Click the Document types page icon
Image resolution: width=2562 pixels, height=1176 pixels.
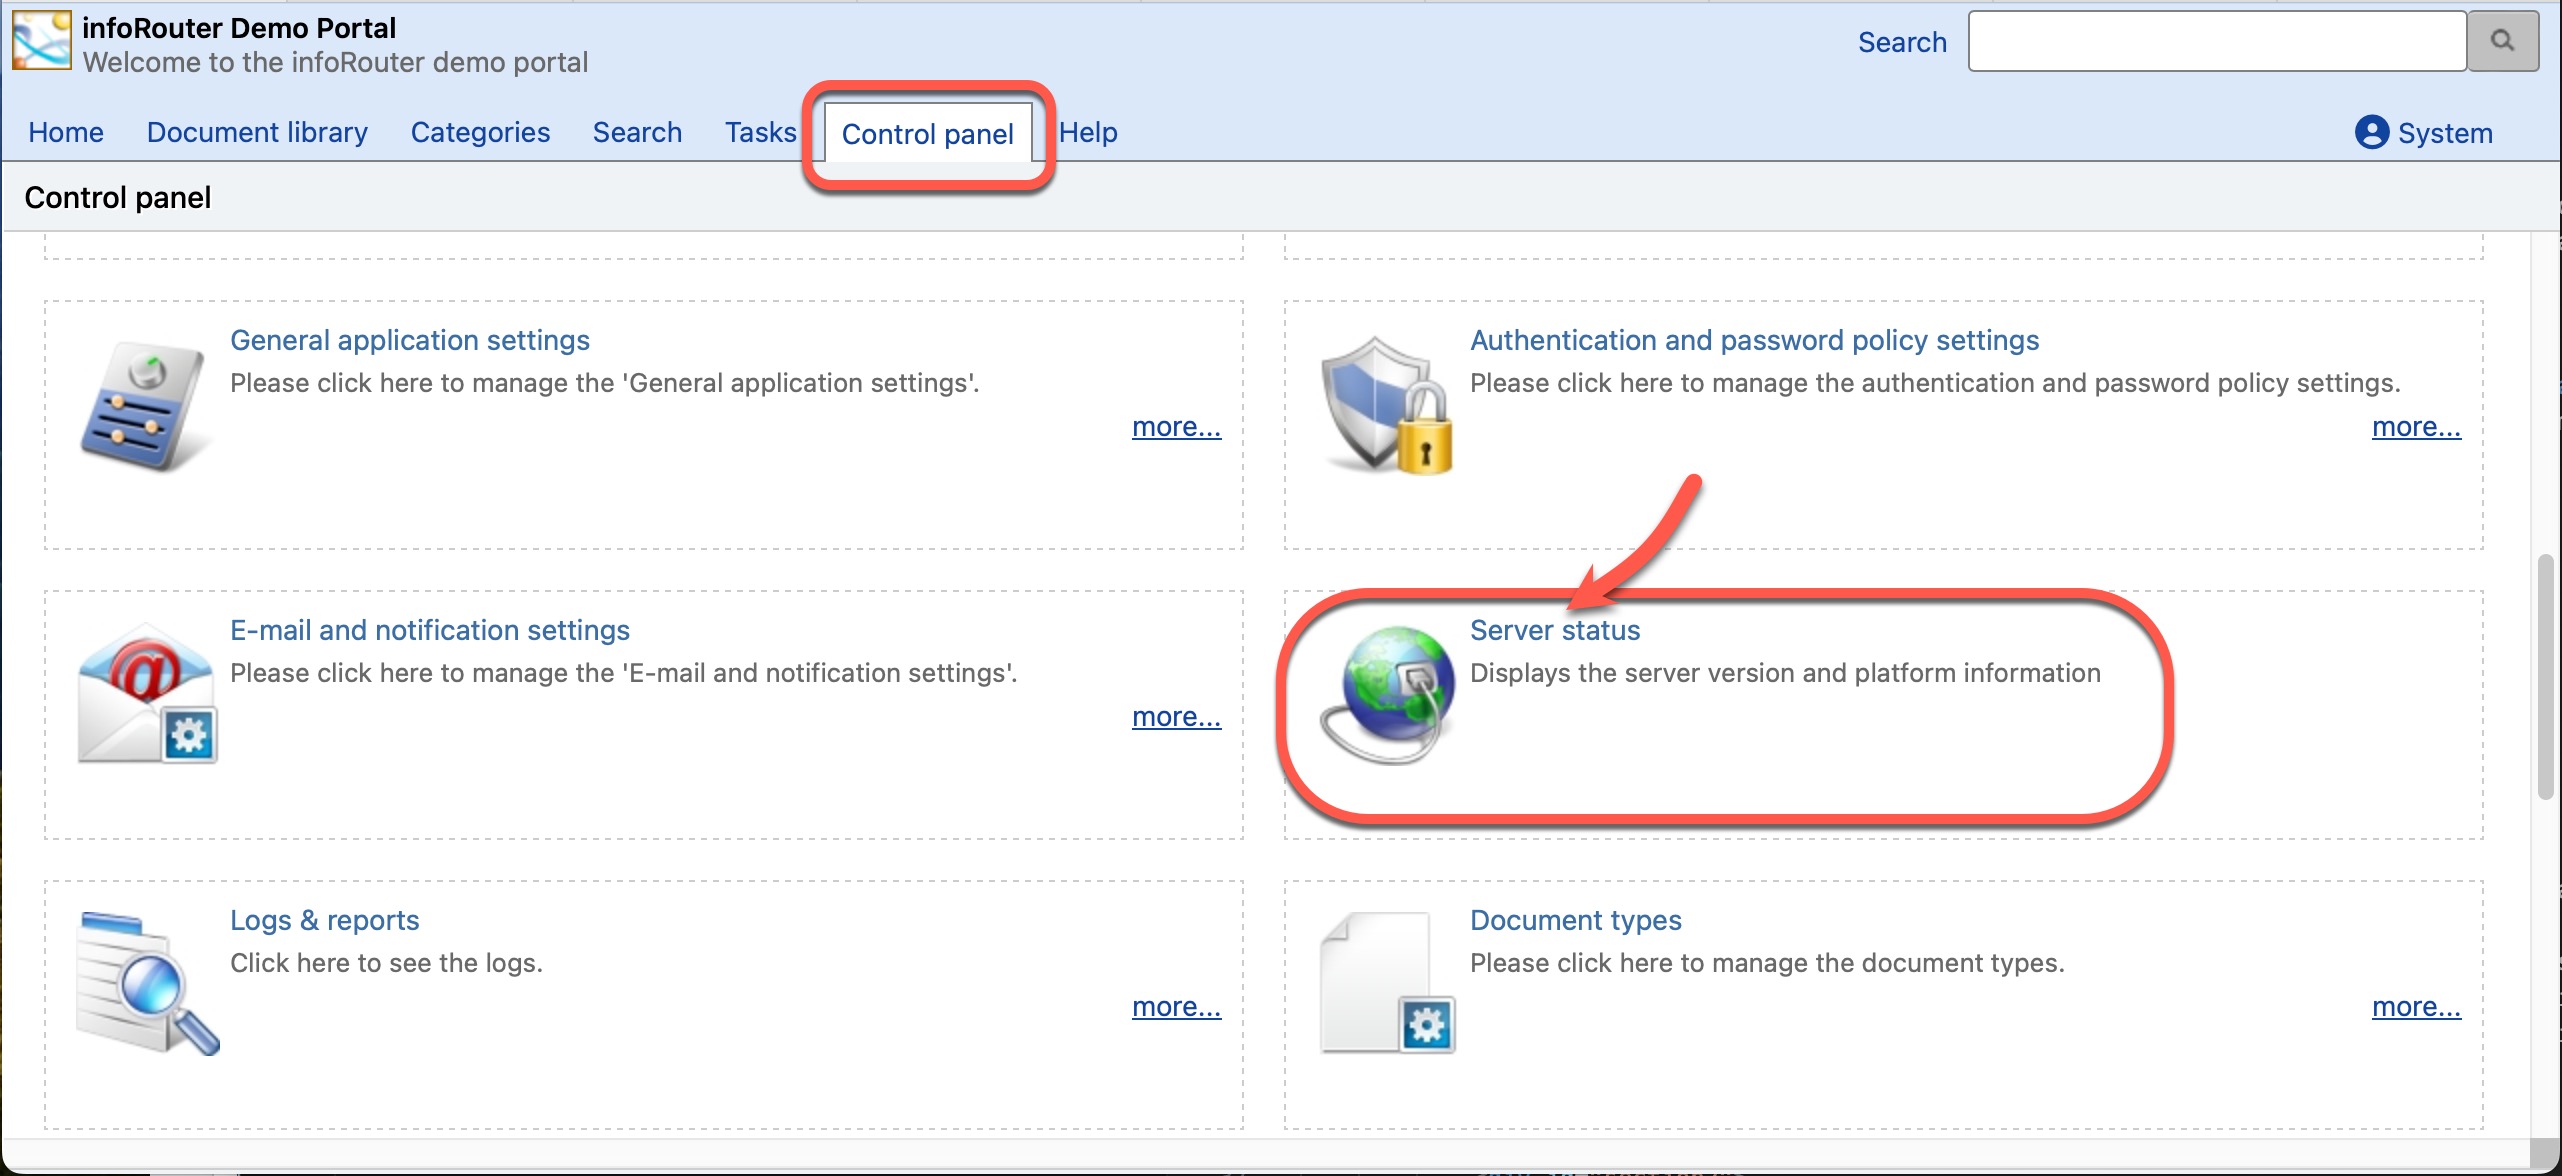click(1388, 982)
